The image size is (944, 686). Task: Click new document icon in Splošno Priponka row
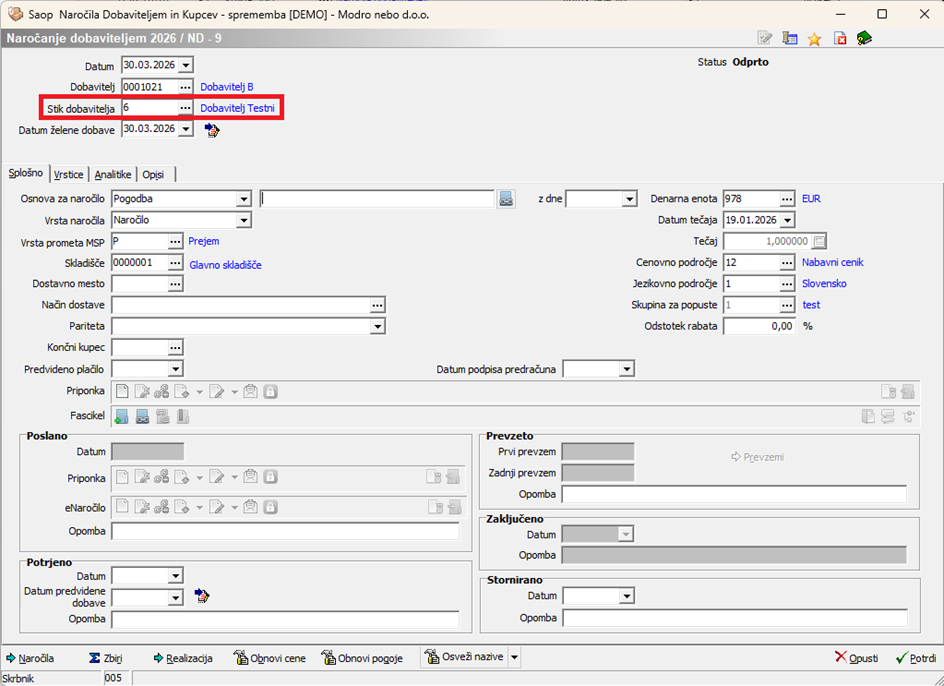coord(122,392)
